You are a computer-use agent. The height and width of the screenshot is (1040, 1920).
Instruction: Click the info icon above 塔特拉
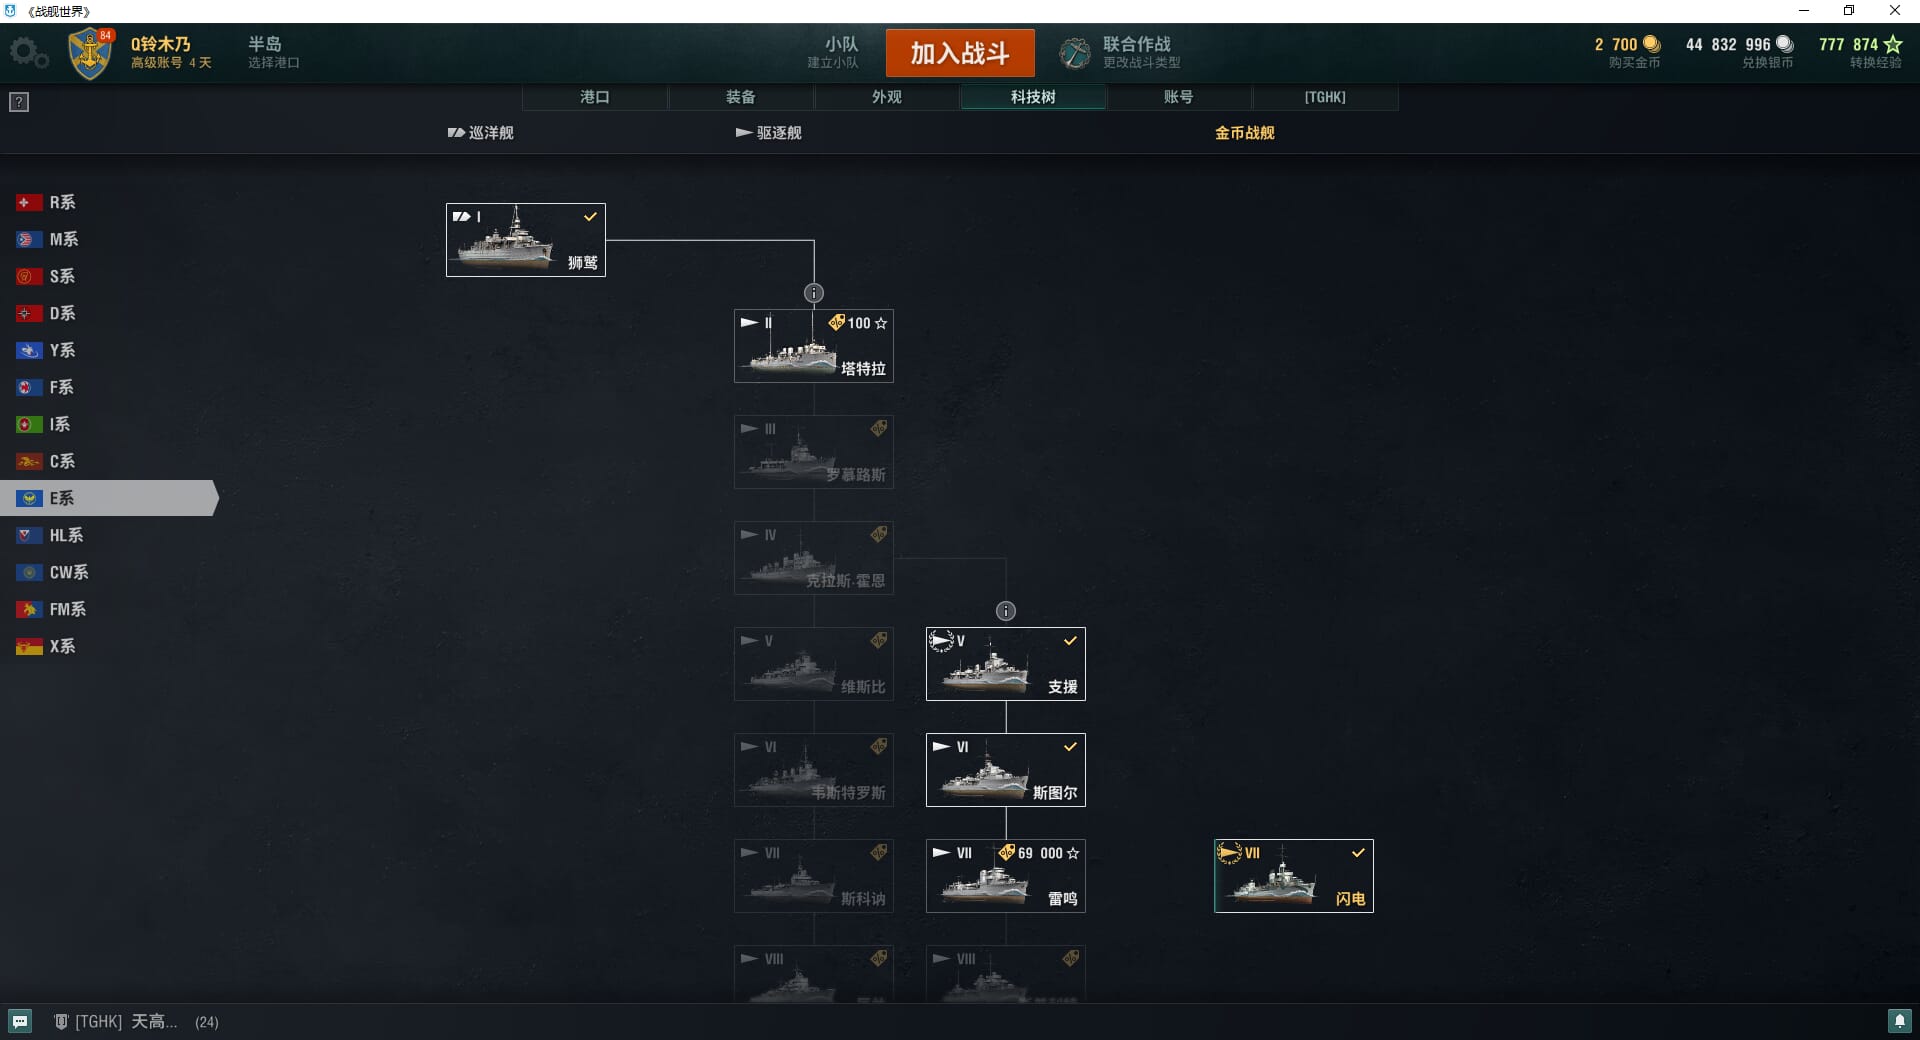[814, 293]
